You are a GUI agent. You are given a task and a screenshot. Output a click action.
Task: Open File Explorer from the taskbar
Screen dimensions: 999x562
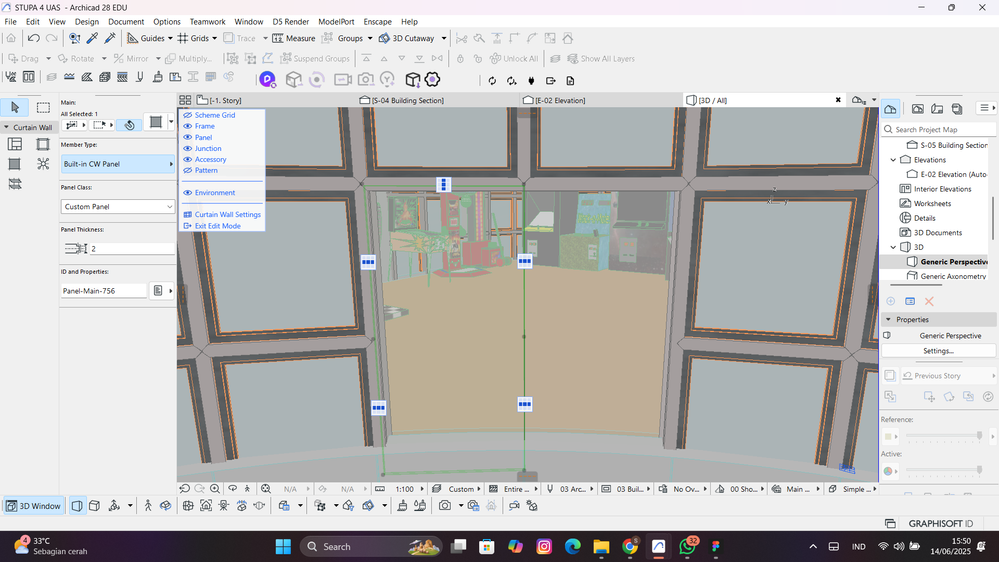(601, 547)
